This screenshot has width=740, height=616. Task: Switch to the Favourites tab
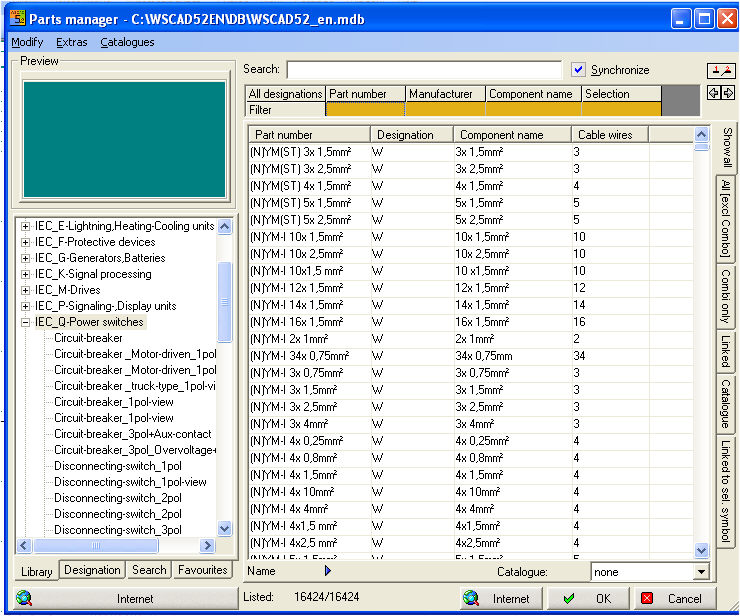click(x=202, y=570)
